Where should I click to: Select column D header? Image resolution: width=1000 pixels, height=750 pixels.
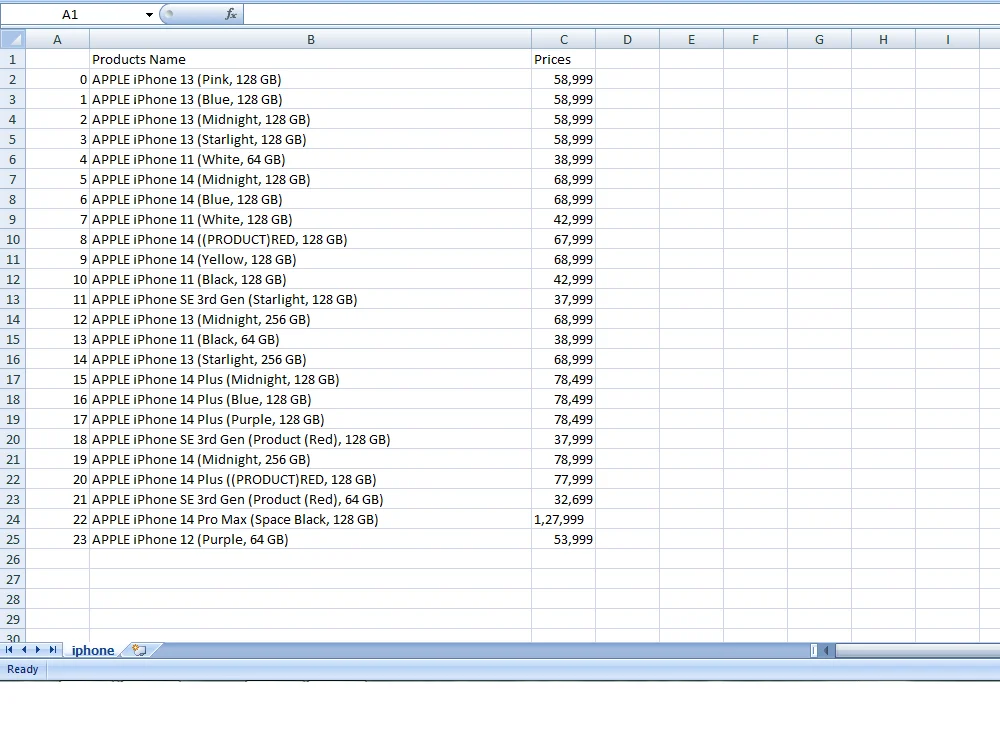(628, 40)
